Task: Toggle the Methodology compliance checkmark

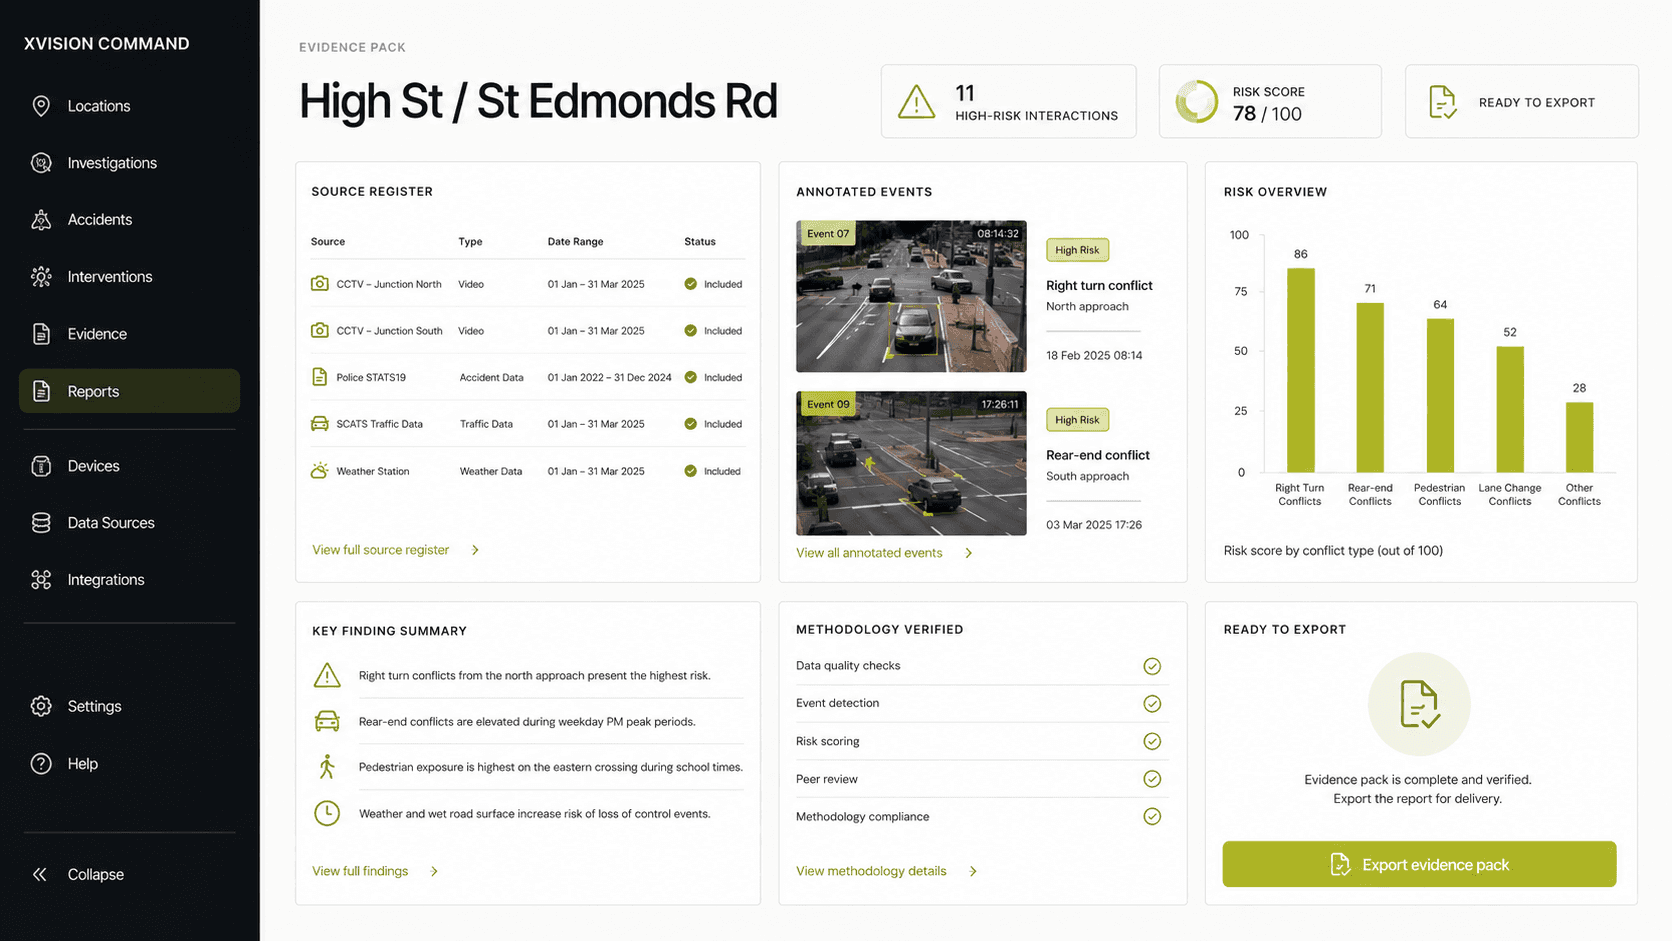Action: pos(1152,817)
